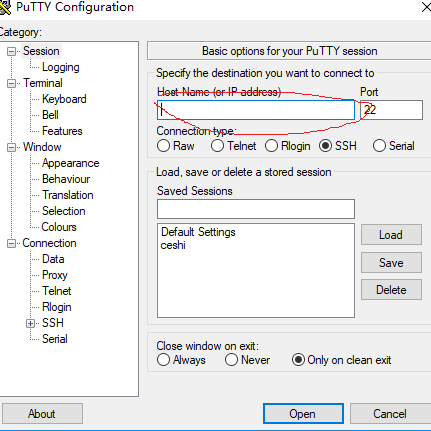
Task: Collapse the Terminal category node
Action: coord(11,83)
